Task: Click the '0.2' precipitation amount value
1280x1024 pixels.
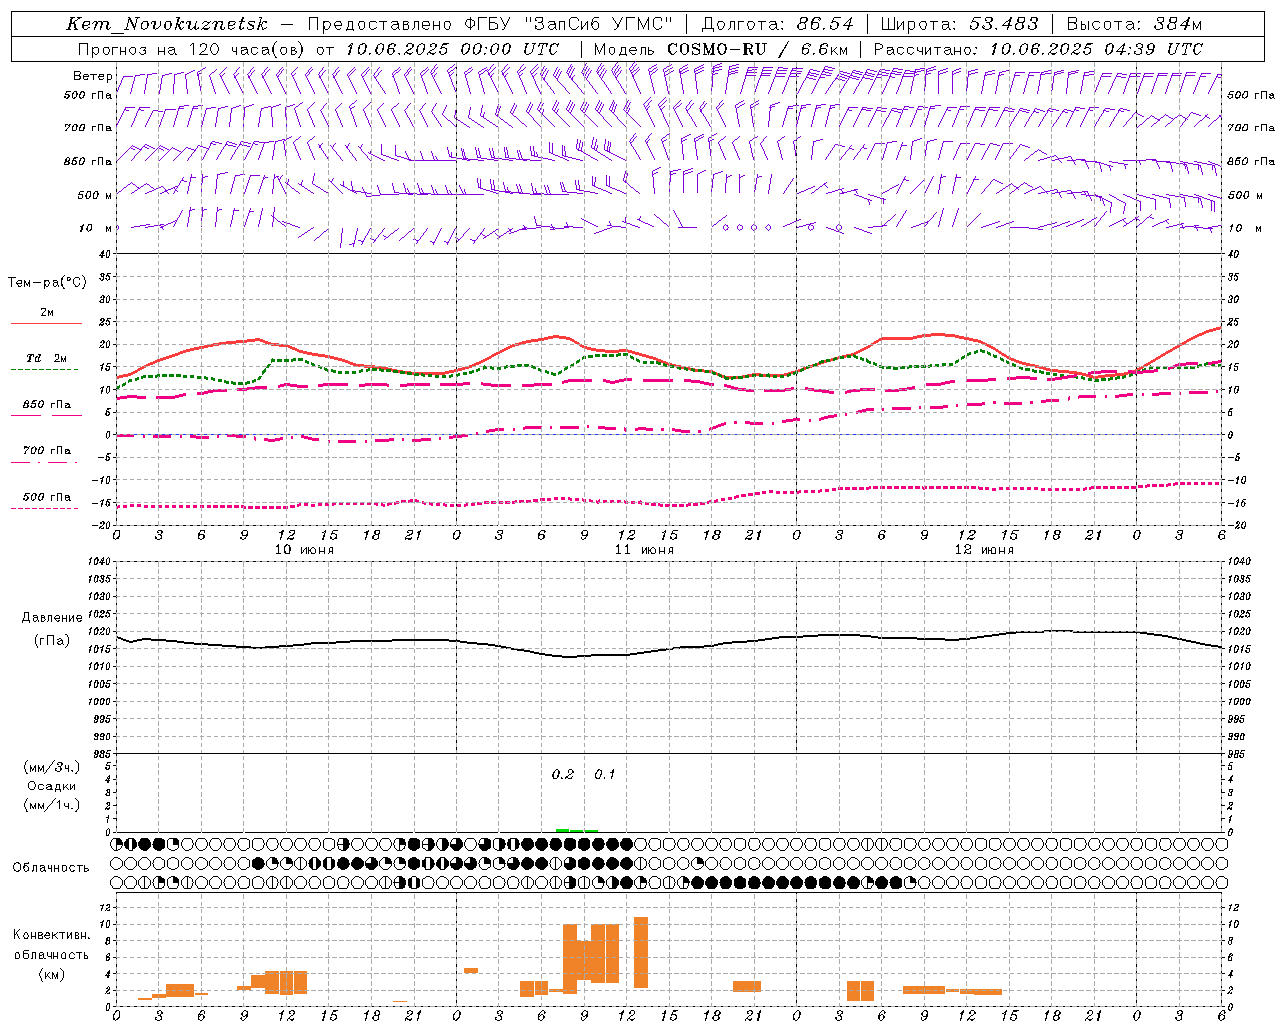Action: pos(563,775)
